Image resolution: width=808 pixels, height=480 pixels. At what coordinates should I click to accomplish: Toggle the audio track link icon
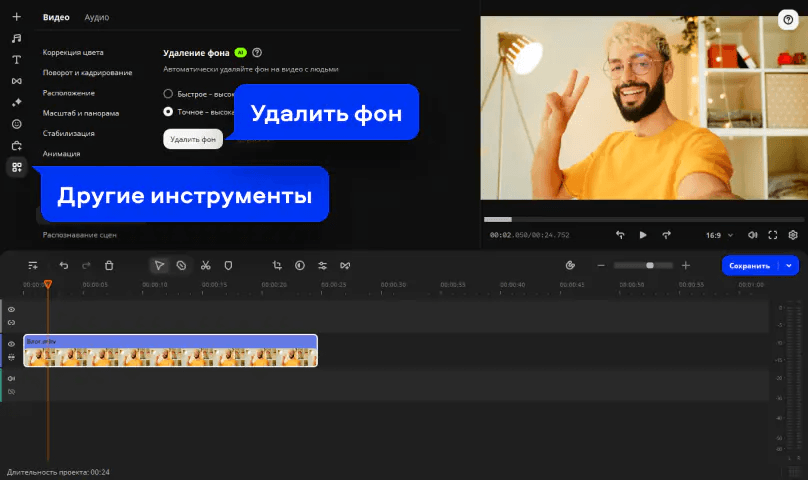tap(11, 392)
